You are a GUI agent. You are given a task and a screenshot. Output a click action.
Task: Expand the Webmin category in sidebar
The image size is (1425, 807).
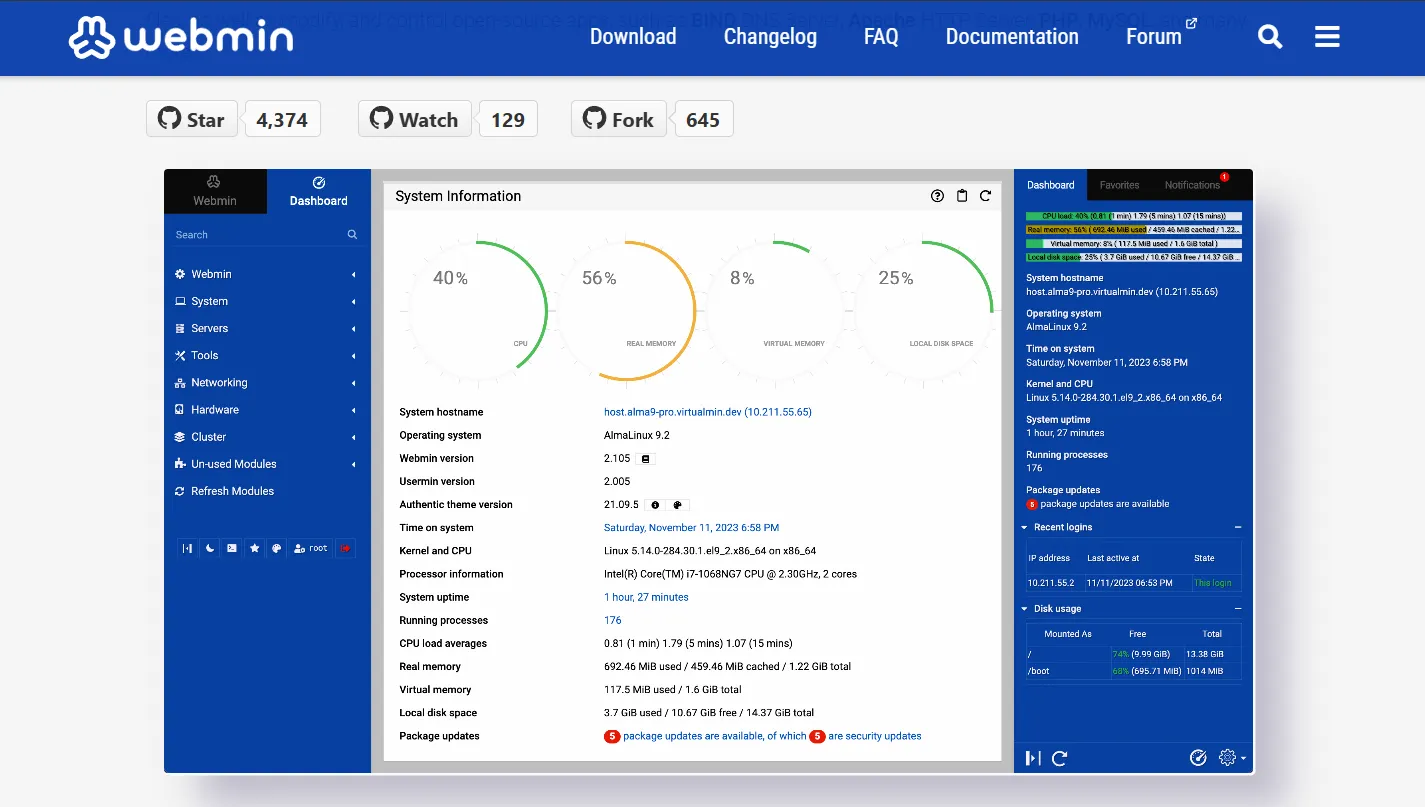(266, 274)
